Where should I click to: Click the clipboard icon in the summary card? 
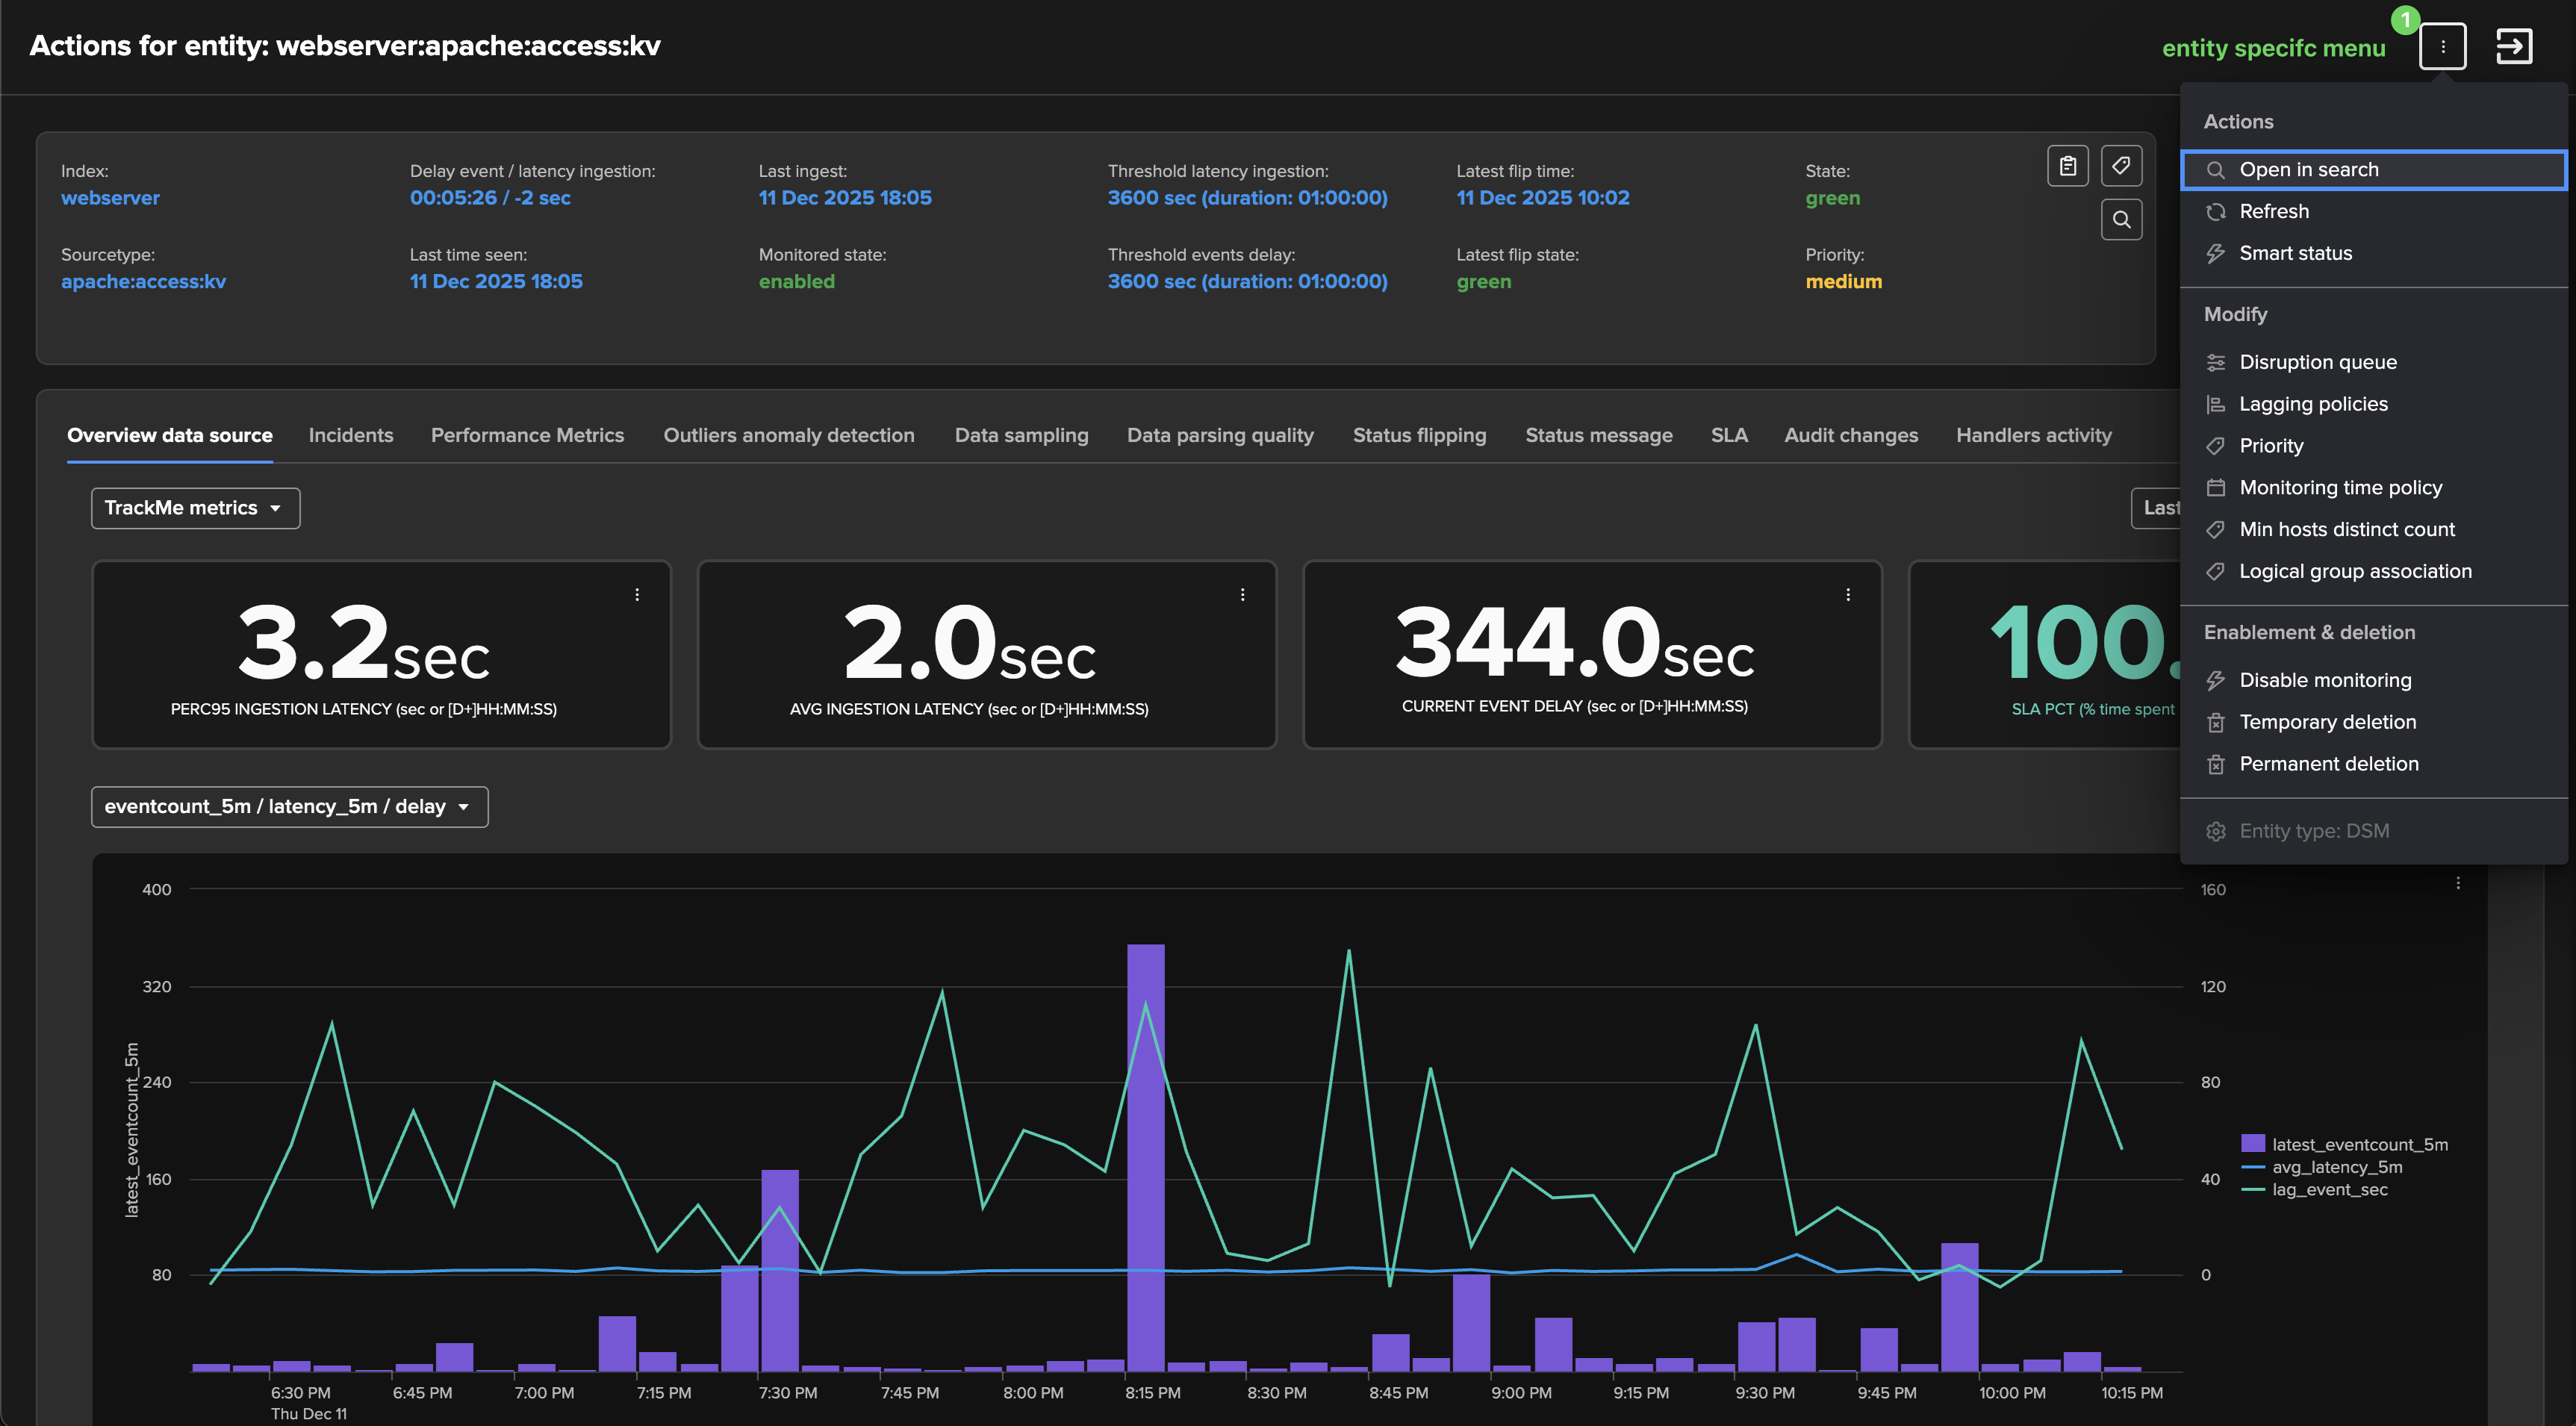pyautogui.click(x=2067, y=166)
